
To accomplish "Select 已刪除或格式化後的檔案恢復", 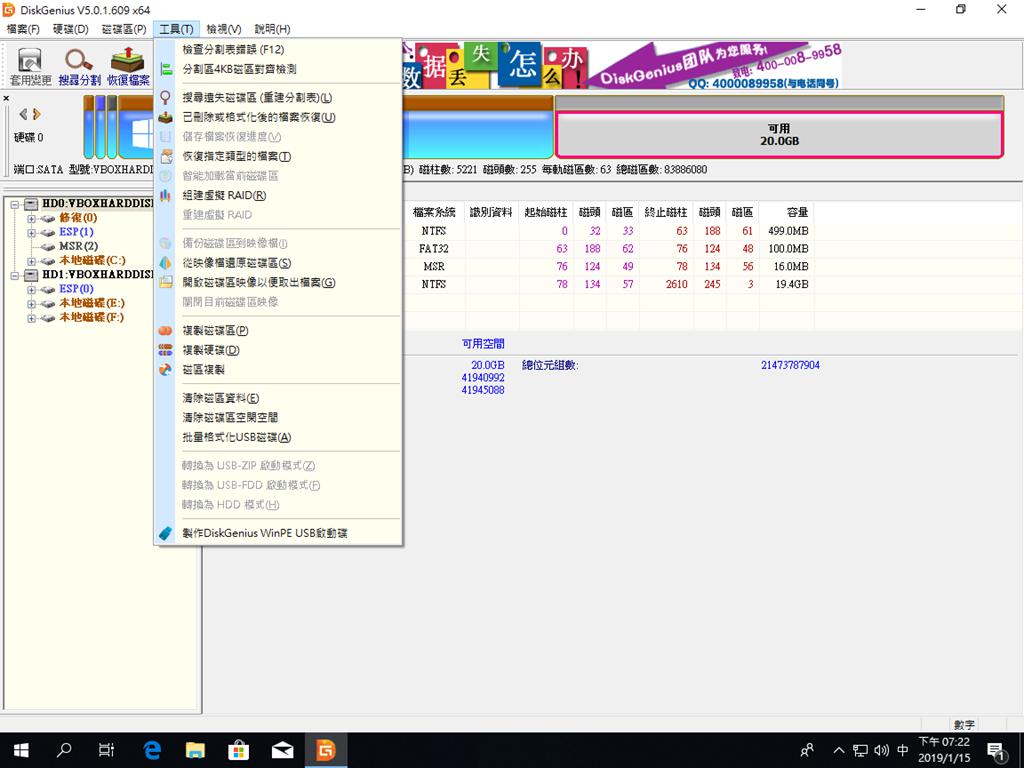I will click(x=278, y=118).
